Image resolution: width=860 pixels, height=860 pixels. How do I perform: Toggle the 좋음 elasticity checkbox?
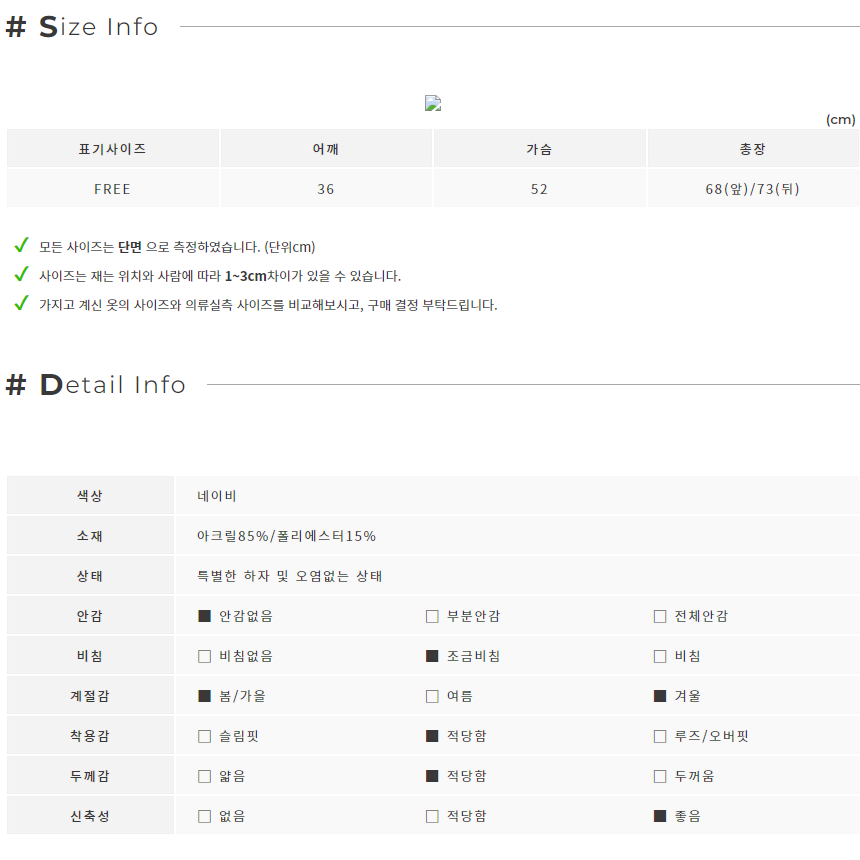coord(660,816)
